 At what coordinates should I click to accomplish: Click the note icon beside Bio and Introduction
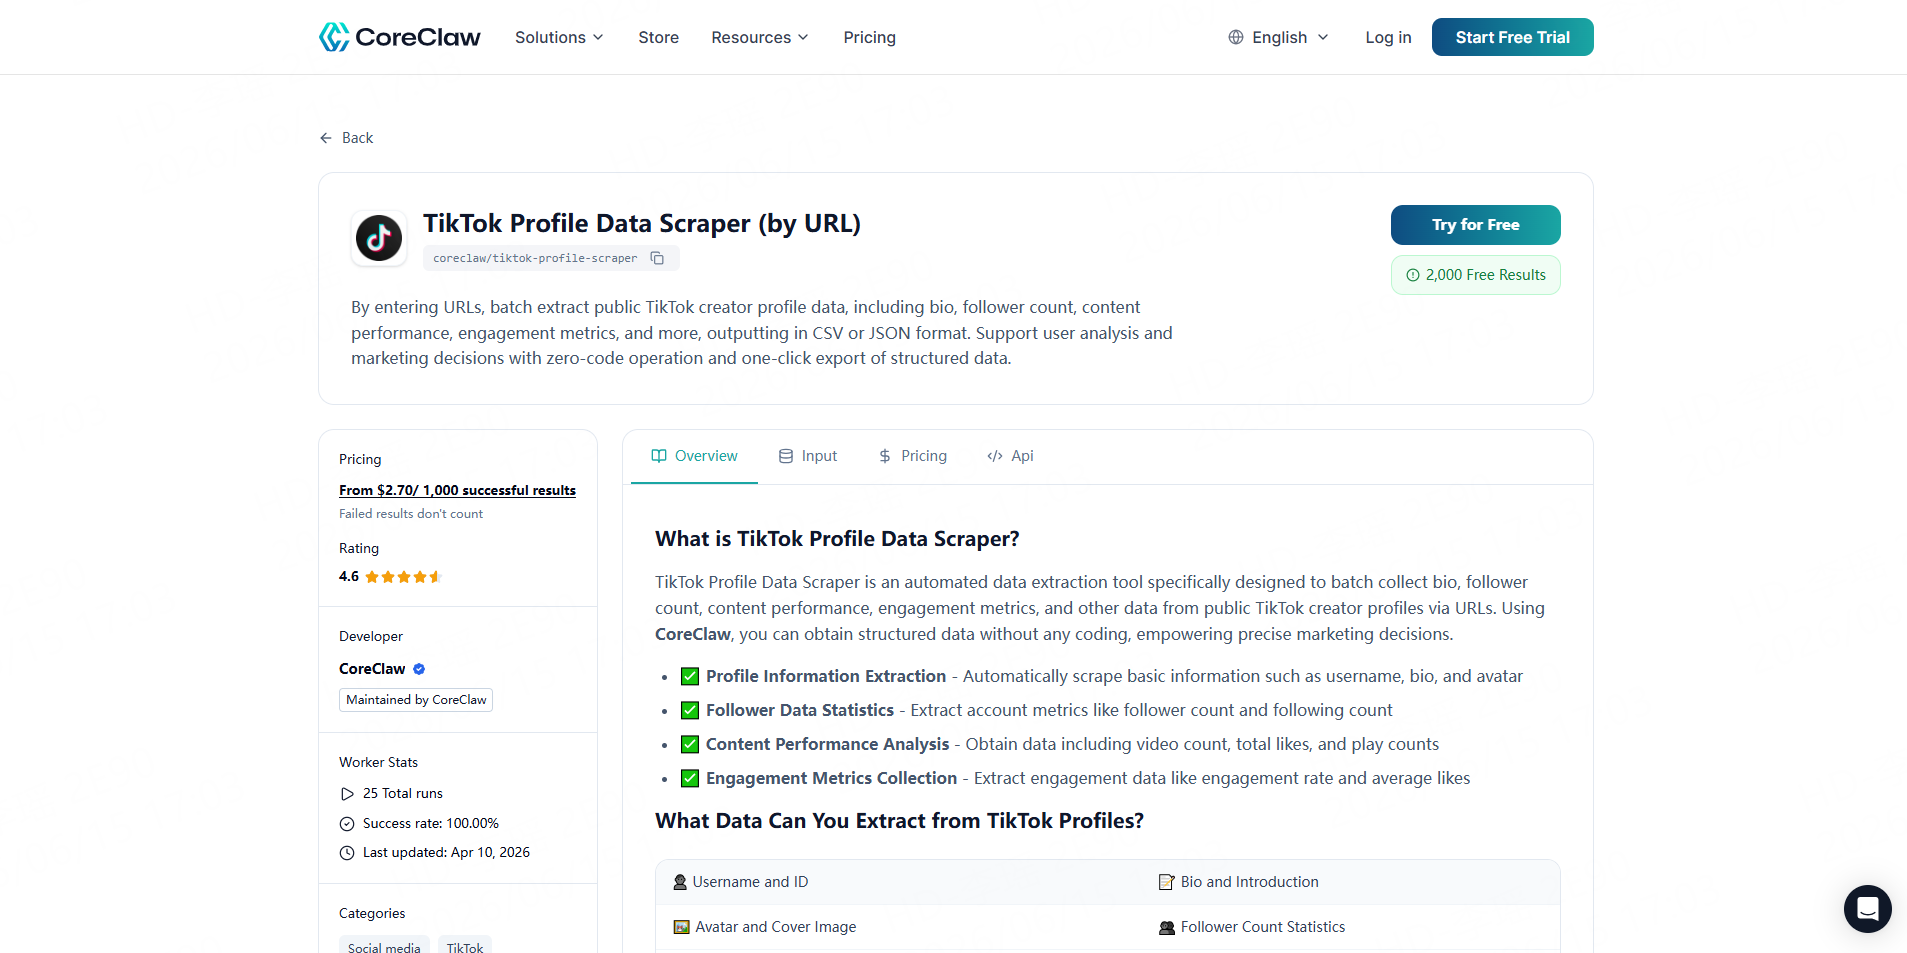coord(1166,882)
